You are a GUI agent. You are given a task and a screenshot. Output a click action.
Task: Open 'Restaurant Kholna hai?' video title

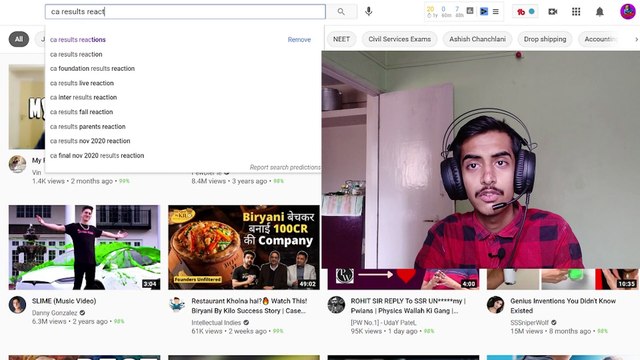point(249,306)
